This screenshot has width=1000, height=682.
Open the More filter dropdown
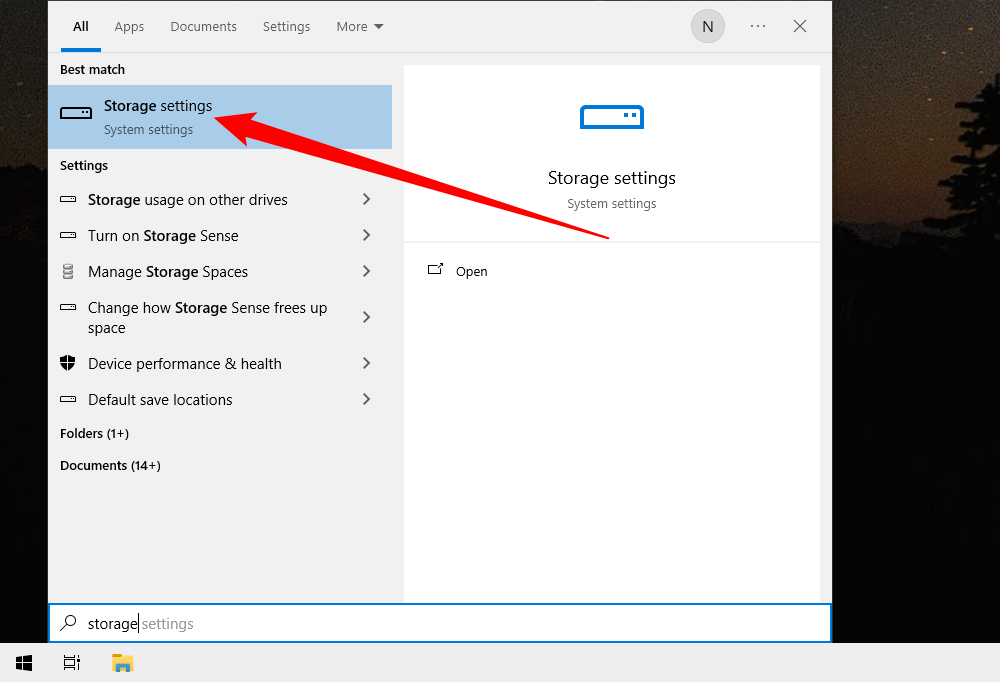click(359, 27)
